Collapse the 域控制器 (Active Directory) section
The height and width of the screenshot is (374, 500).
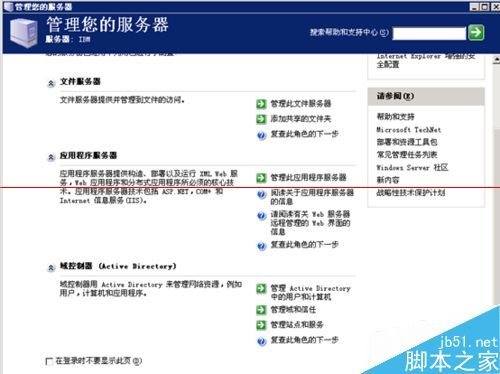pyautogui.click(x=51, y=268)
